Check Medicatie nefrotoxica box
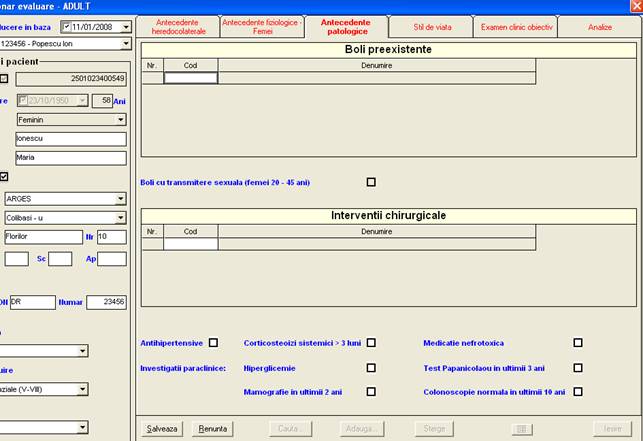This screenshot has width=643, height=441. [578, 343]
